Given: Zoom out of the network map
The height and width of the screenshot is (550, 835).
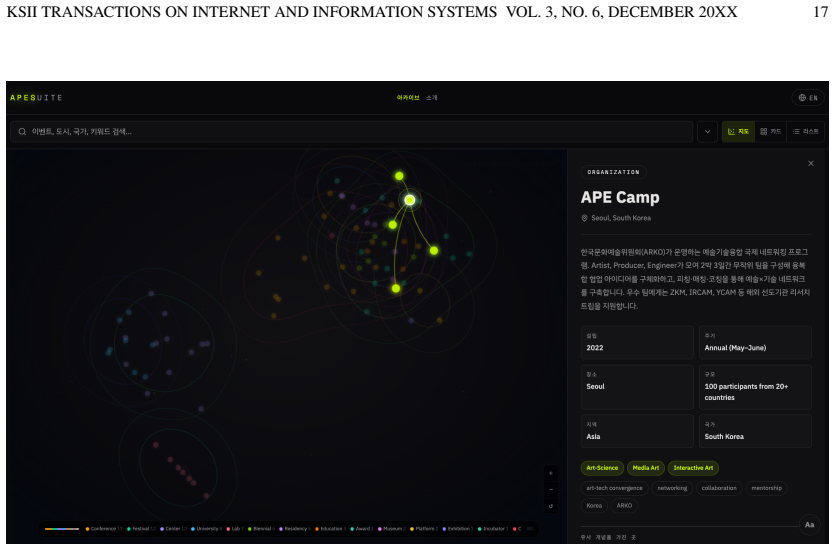Looking at the screenshot, I should (x=551, y=490).
